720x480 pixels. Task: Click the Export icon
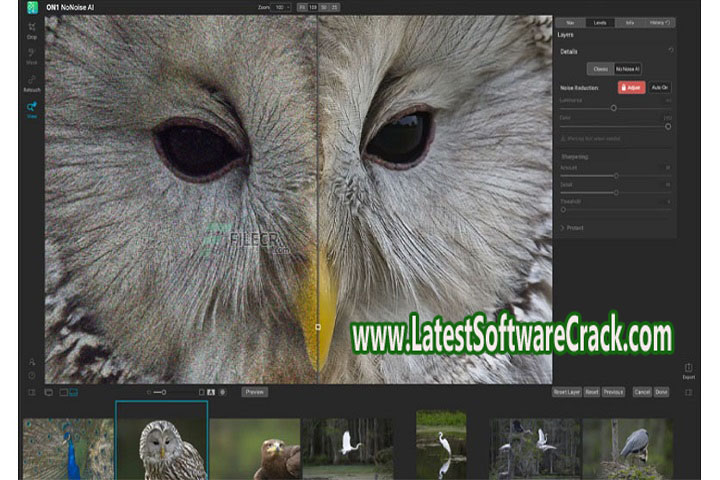tap(688, 370)
